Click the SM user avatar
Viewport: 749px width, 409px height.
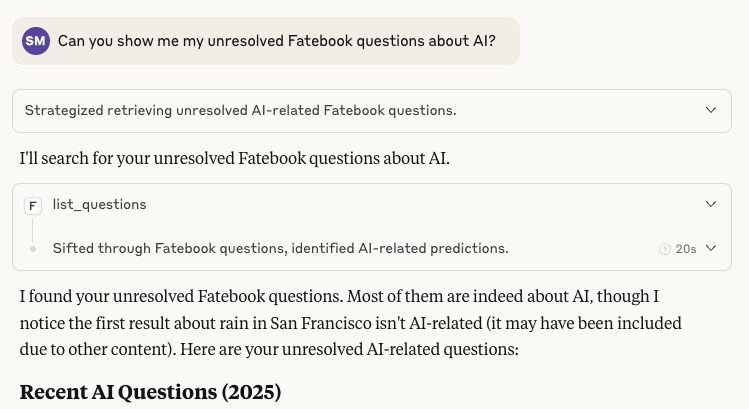click(x=35, y=41)
